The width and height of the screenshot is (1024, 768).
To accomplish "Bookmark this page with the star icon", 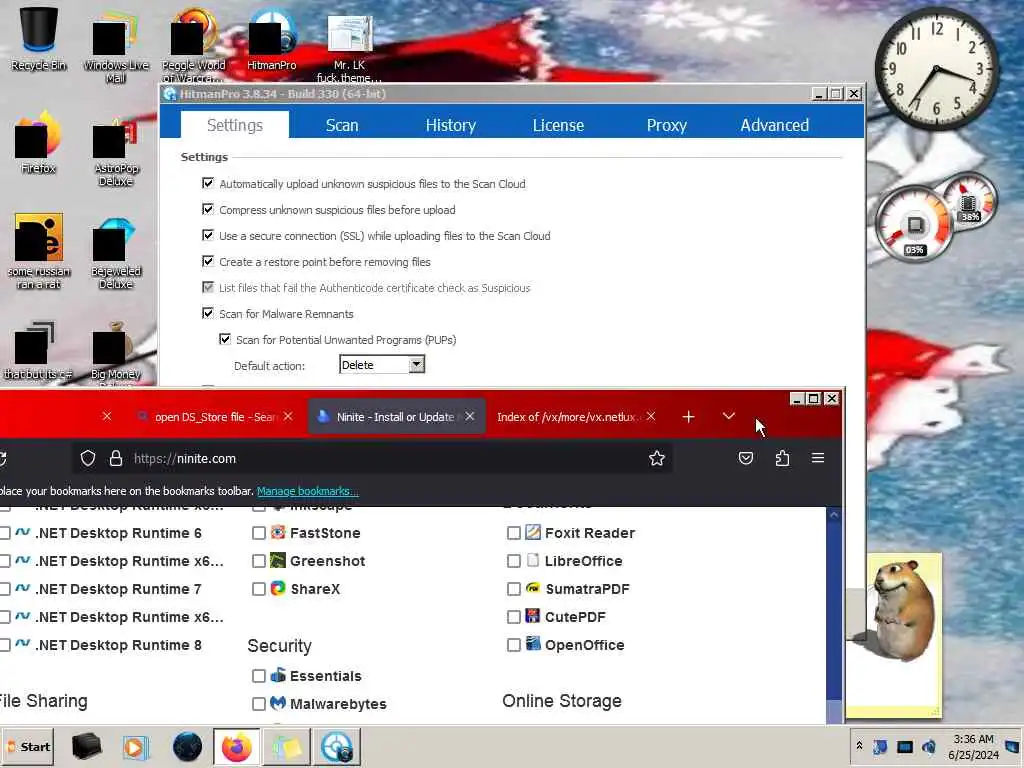I will point(657,458).
